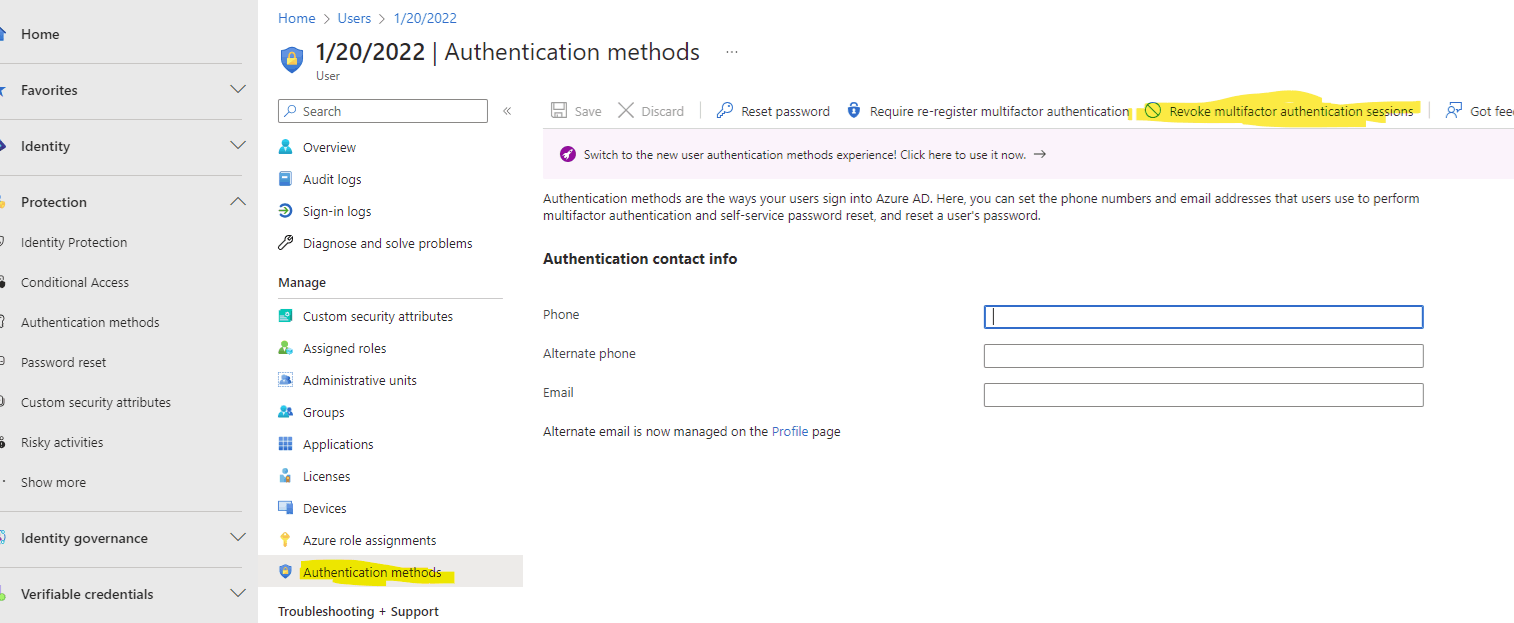This screenshot has width=1514, height=623.
Task: Click the Alternate phone input field
Action: coord(1203,356)
